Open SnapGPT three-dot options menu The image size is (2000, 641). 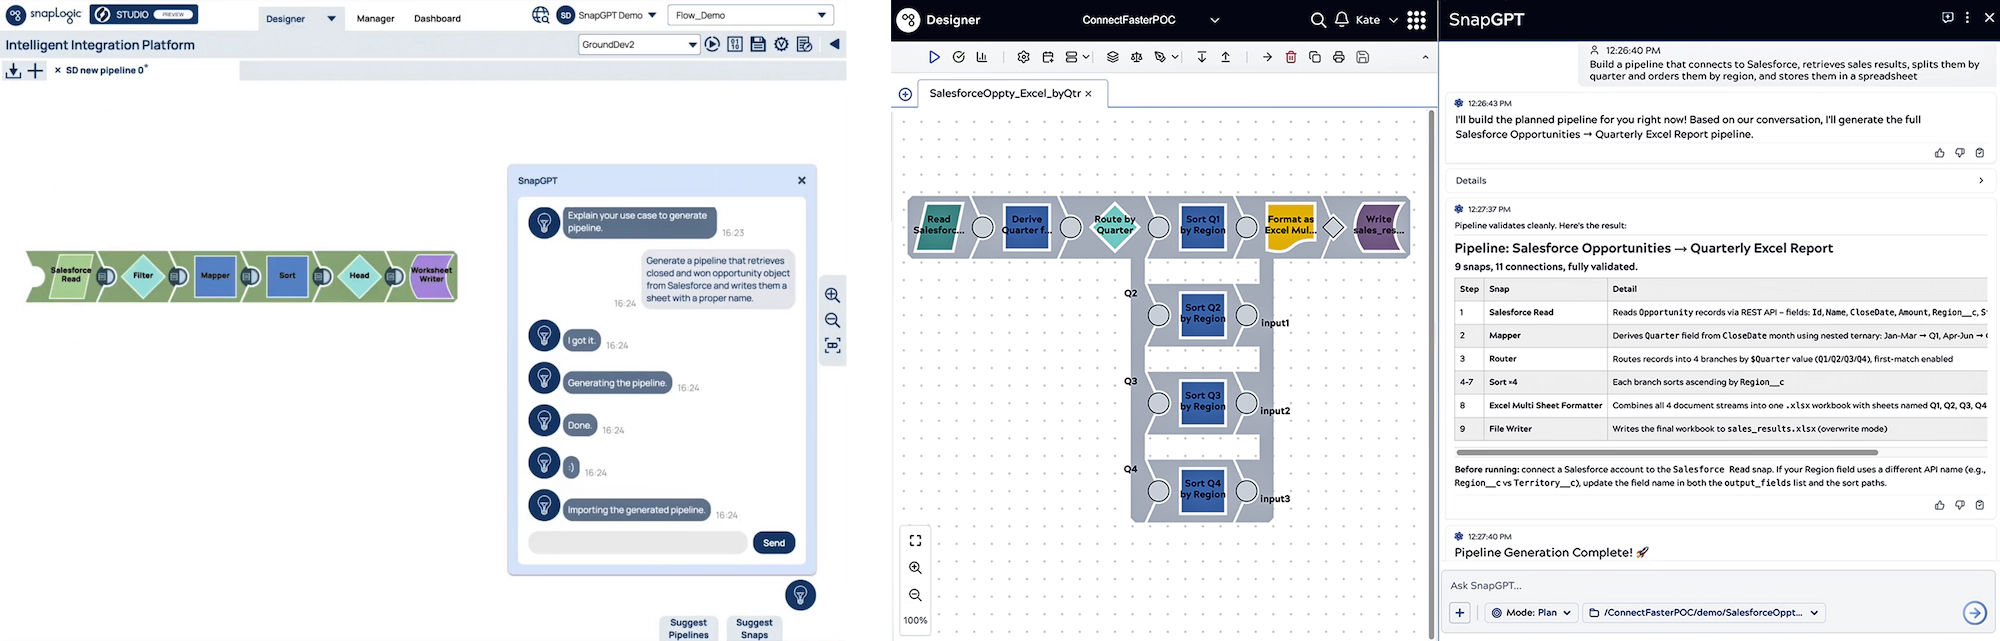pos(1968,18)
